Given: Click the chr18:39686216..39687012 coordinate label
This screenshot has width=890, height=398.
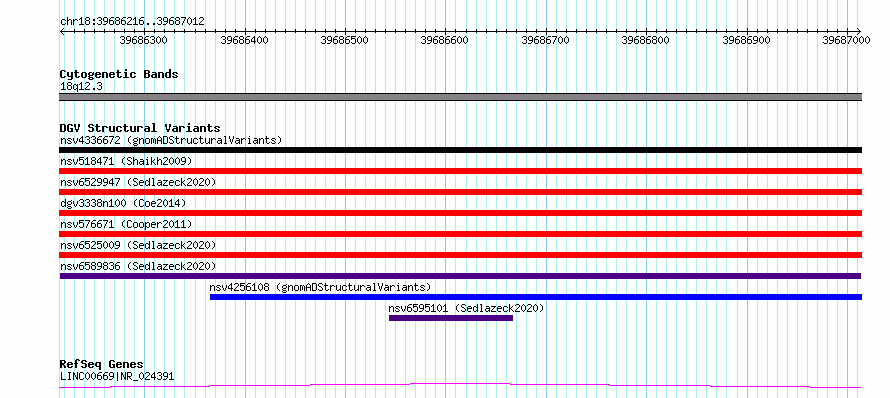Looking at the screenshot, I should tap(132, 22).
